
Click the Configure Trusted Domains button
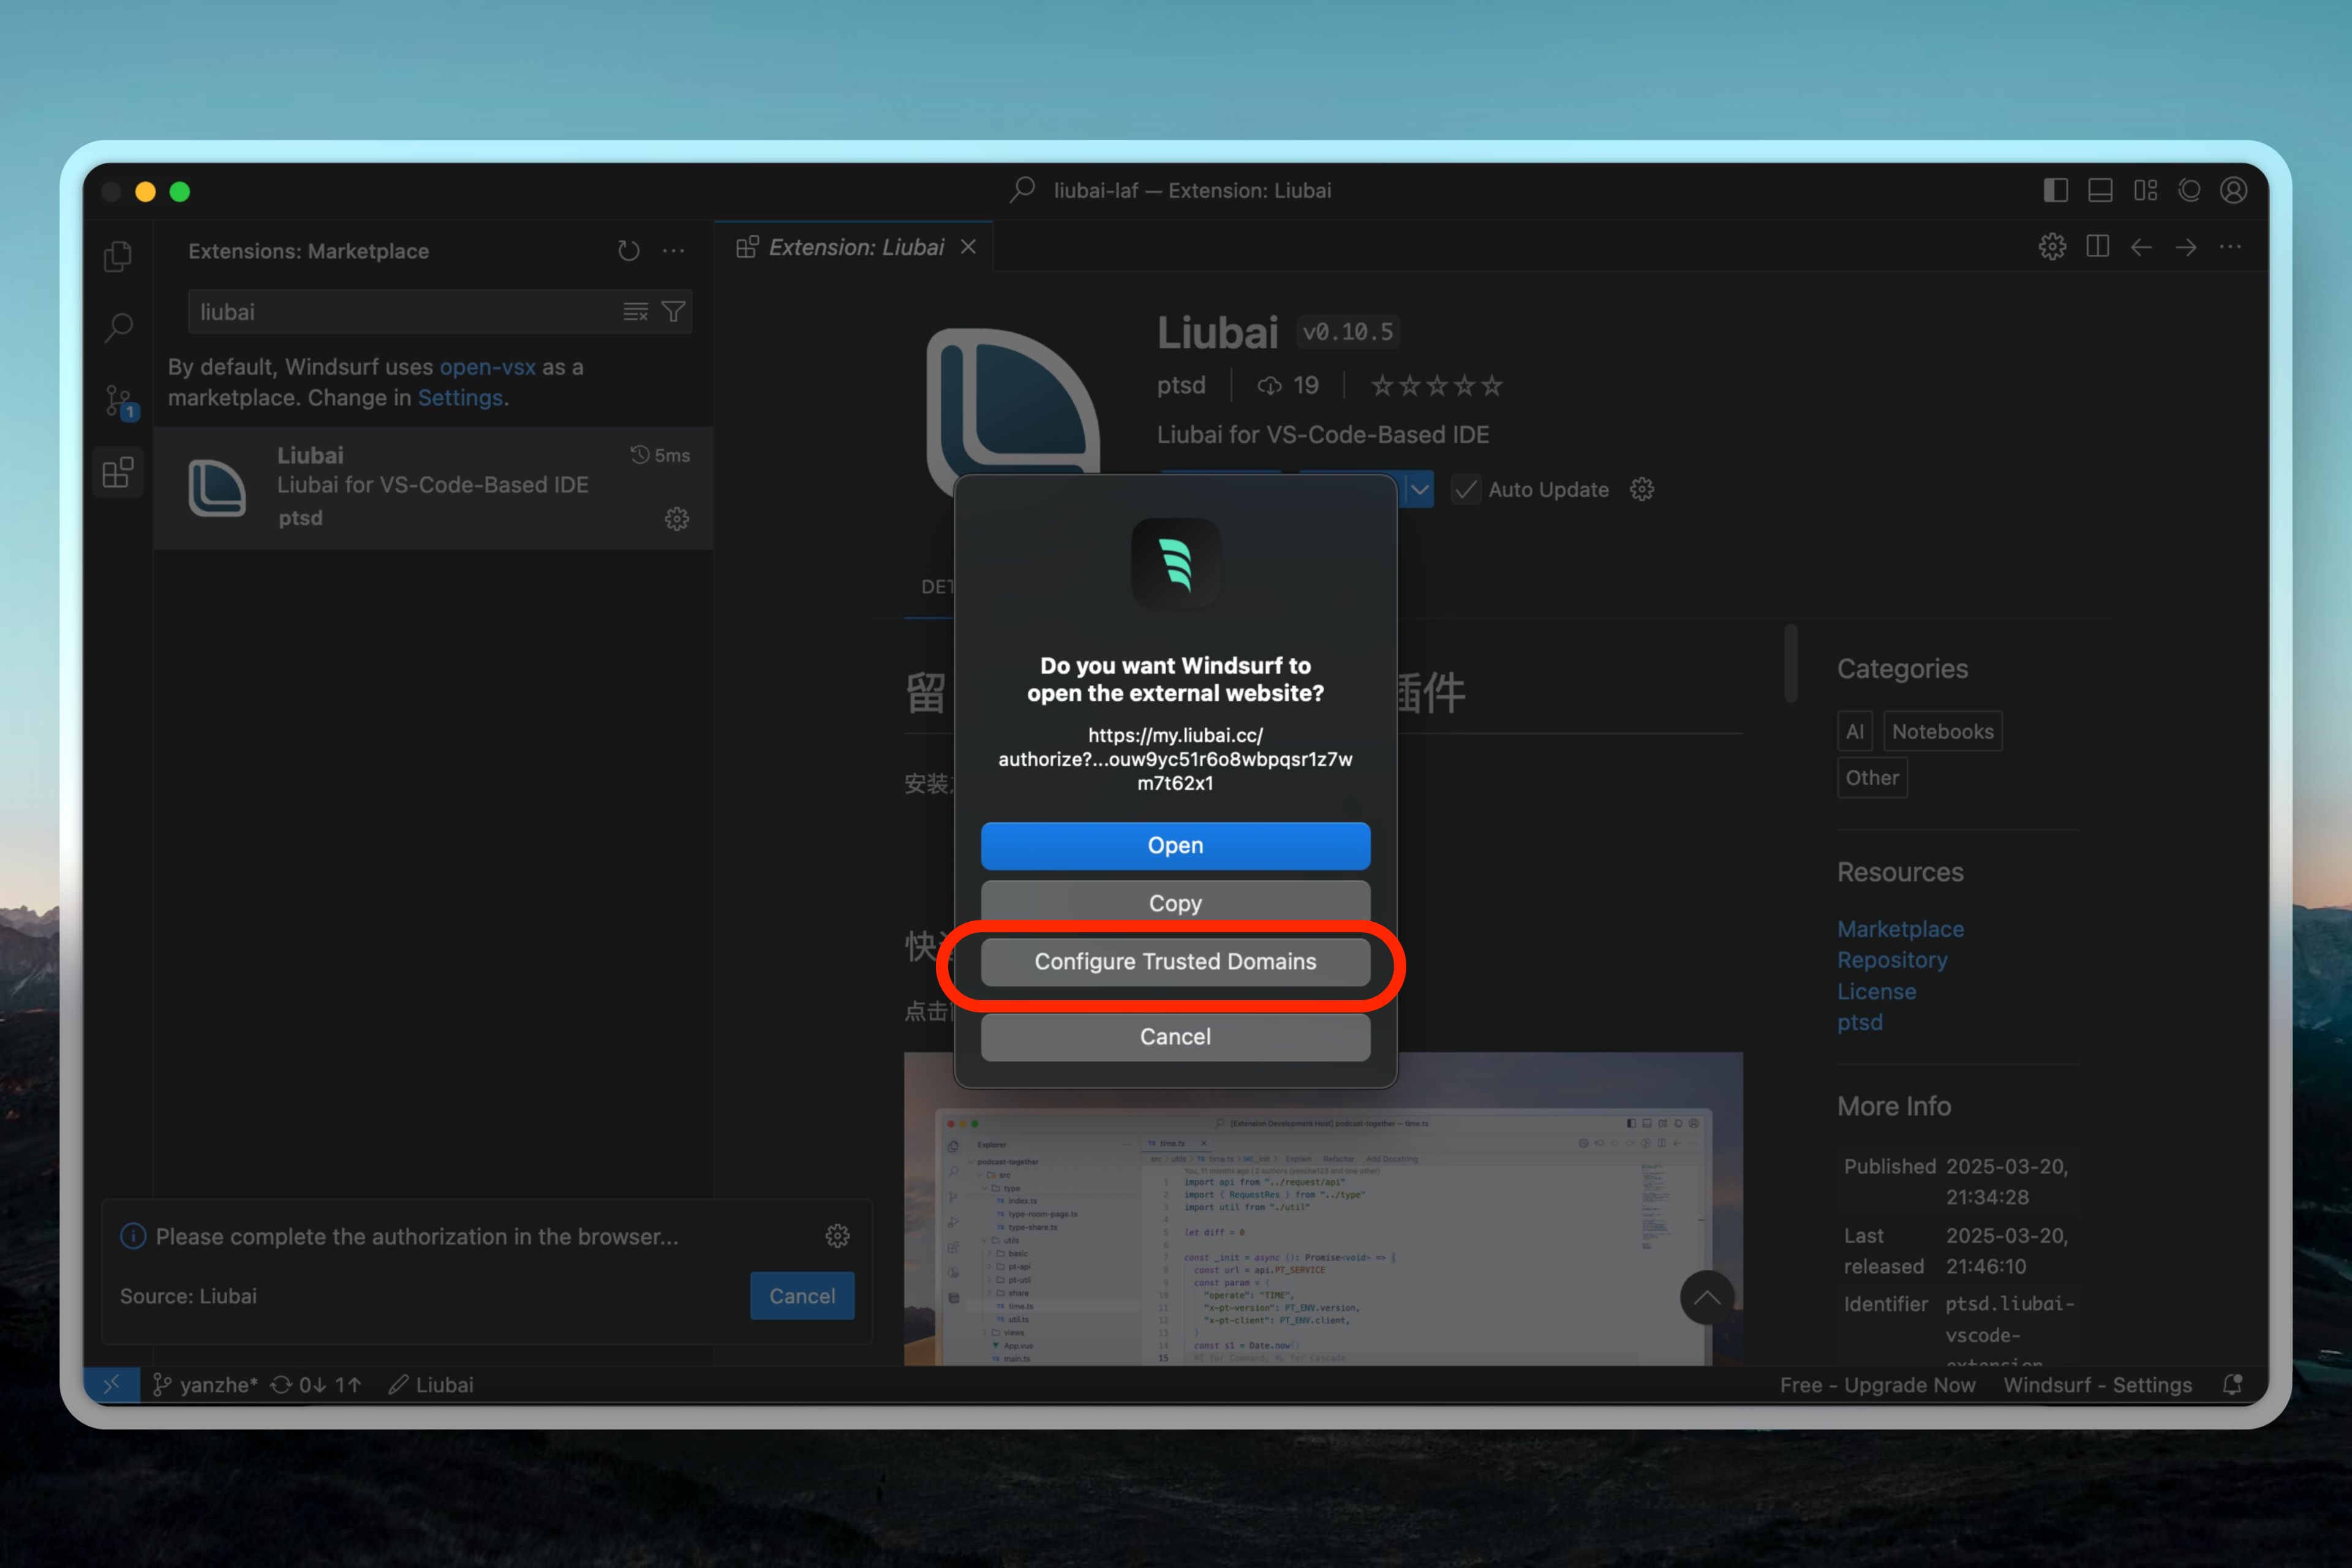(1175, 962)
